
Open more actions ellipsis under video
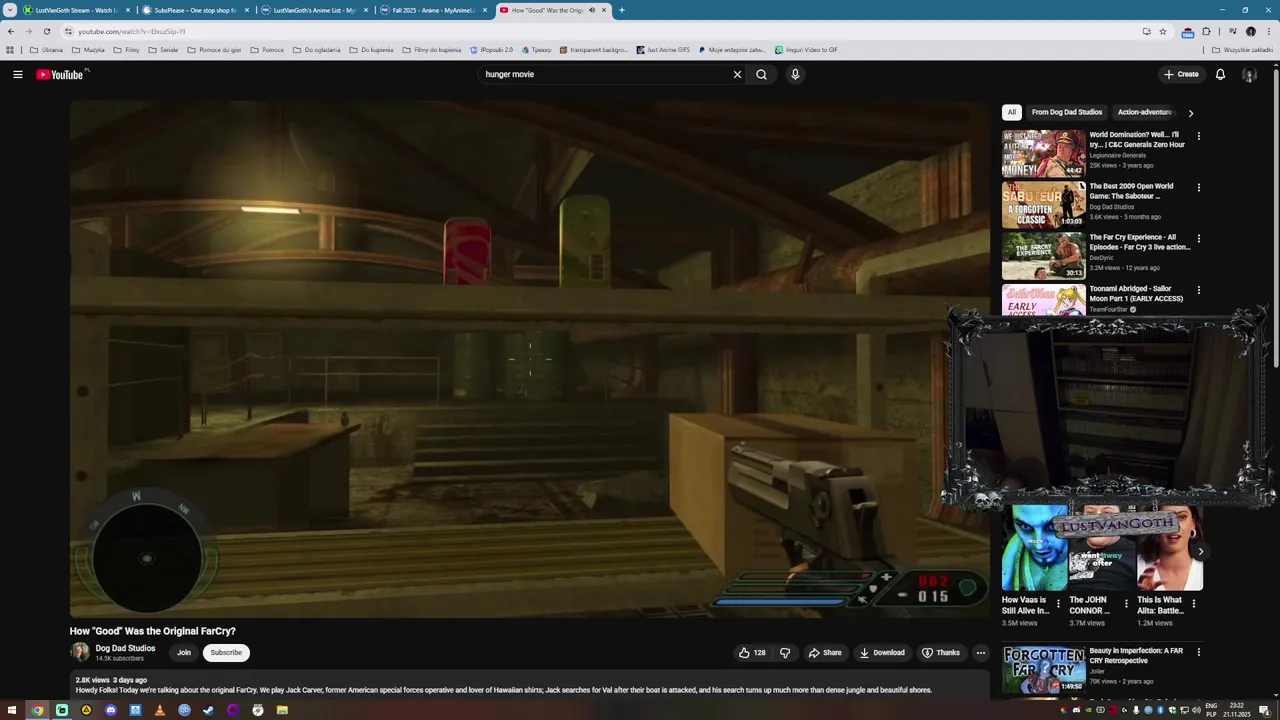tap(981, 652)
